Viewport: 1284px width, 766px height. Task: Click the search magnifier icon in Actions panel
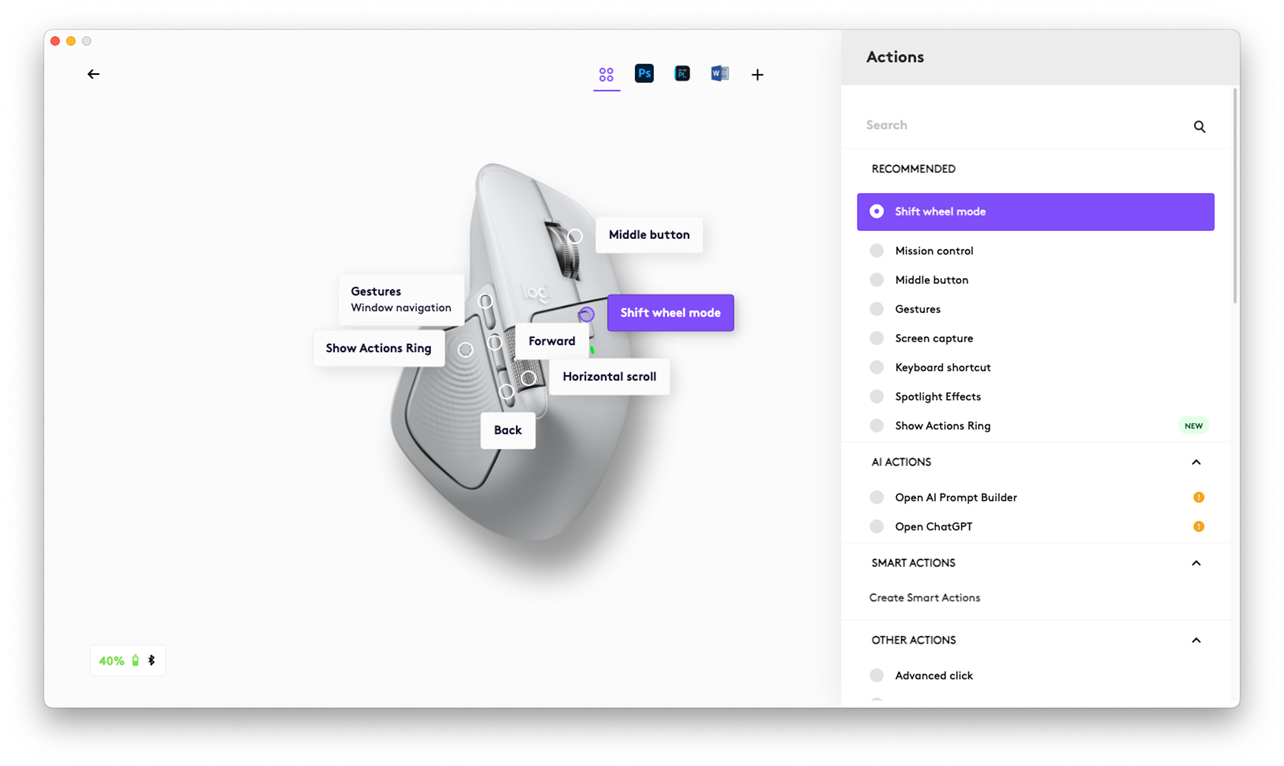click(1199, 126)
